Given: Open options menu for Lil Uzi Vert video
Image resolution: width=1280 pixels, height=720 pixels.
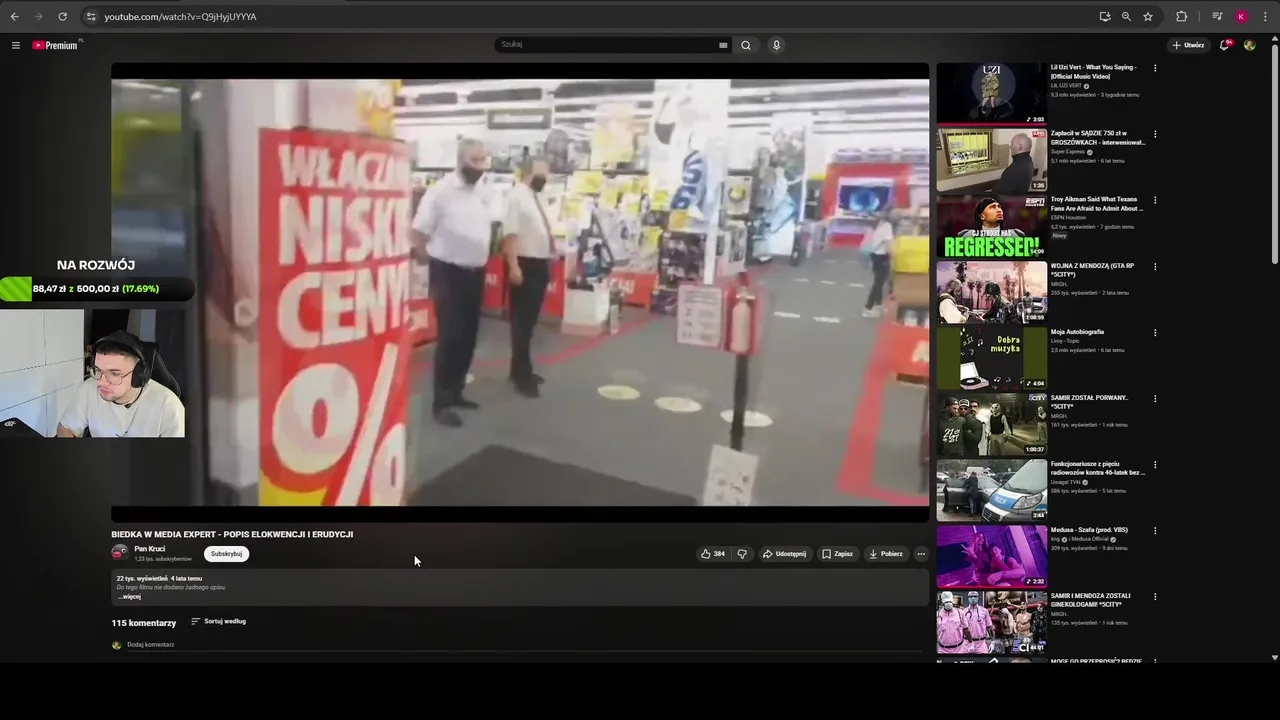Looking at the screenshot, I should coord(1155,69).
